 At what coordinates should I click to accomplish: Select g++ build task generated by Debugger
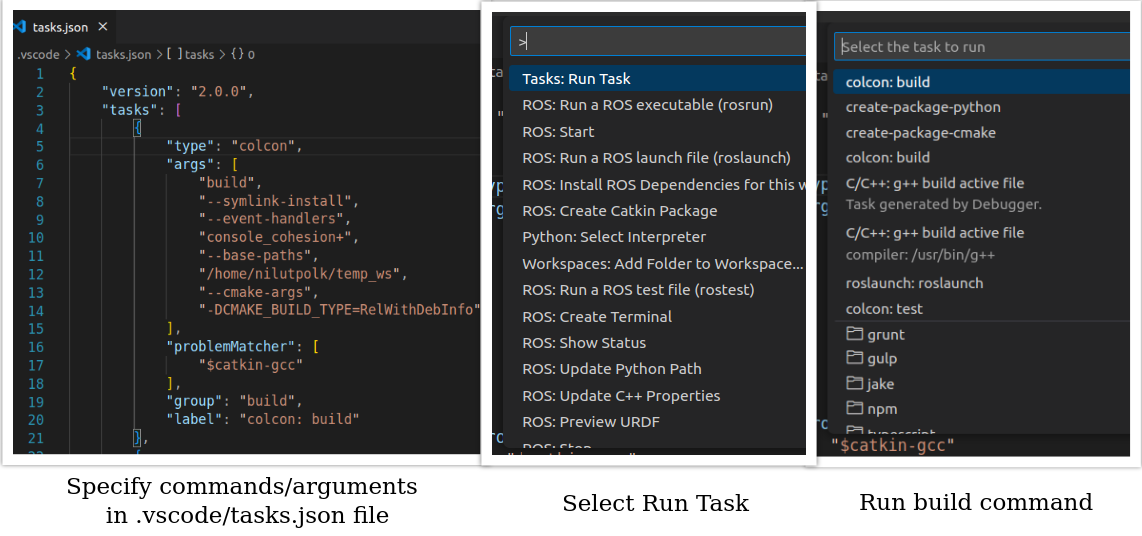click(x=982, y=194)
